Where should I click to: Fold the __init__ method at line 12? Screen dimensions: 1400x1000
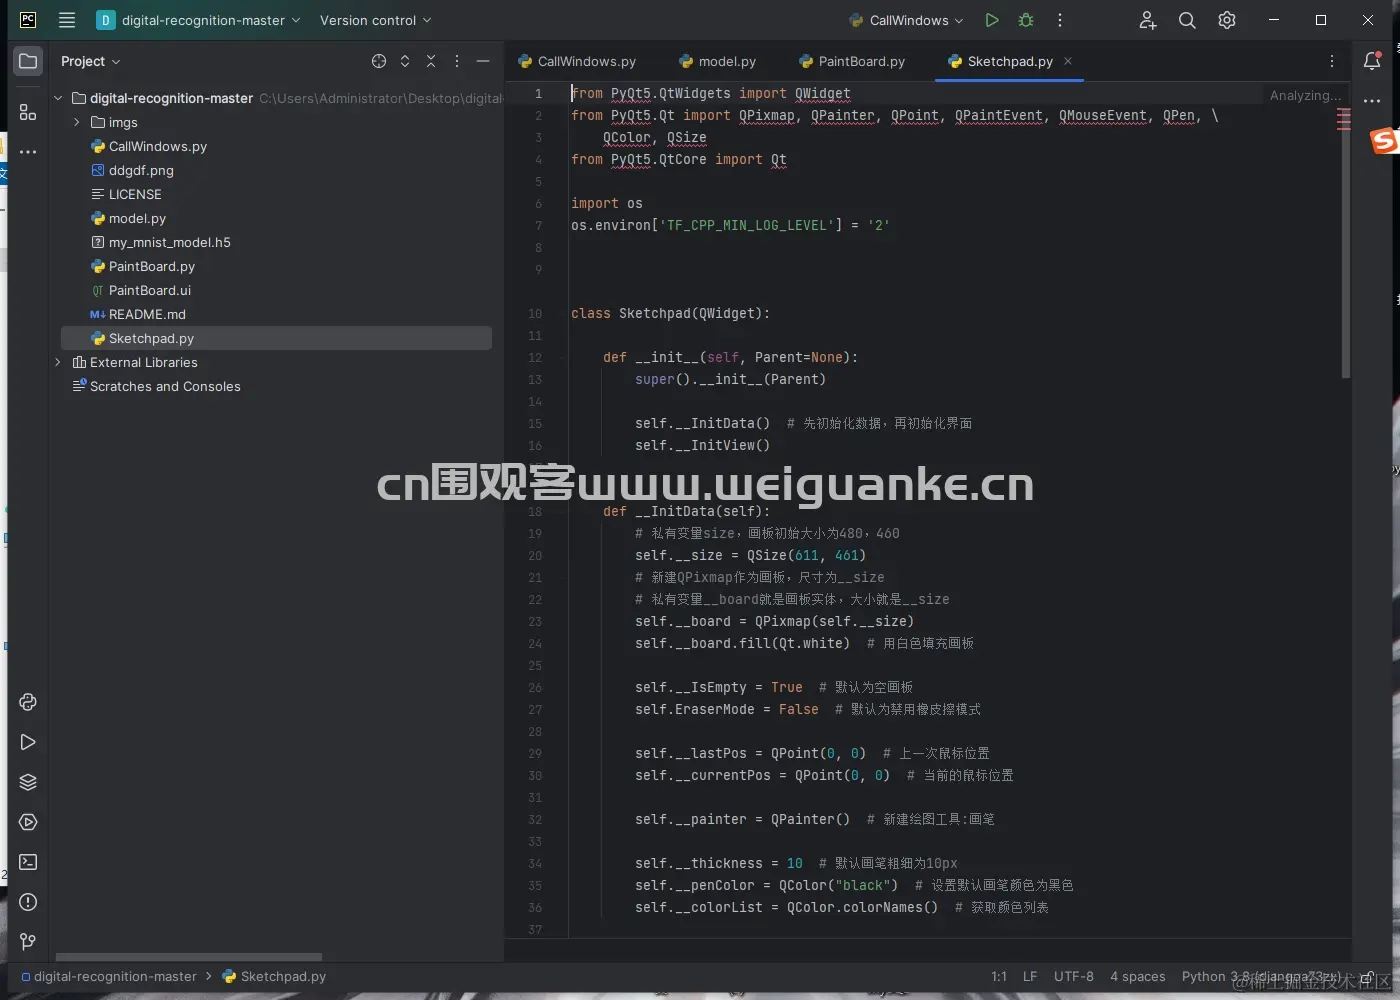point(561,357)
